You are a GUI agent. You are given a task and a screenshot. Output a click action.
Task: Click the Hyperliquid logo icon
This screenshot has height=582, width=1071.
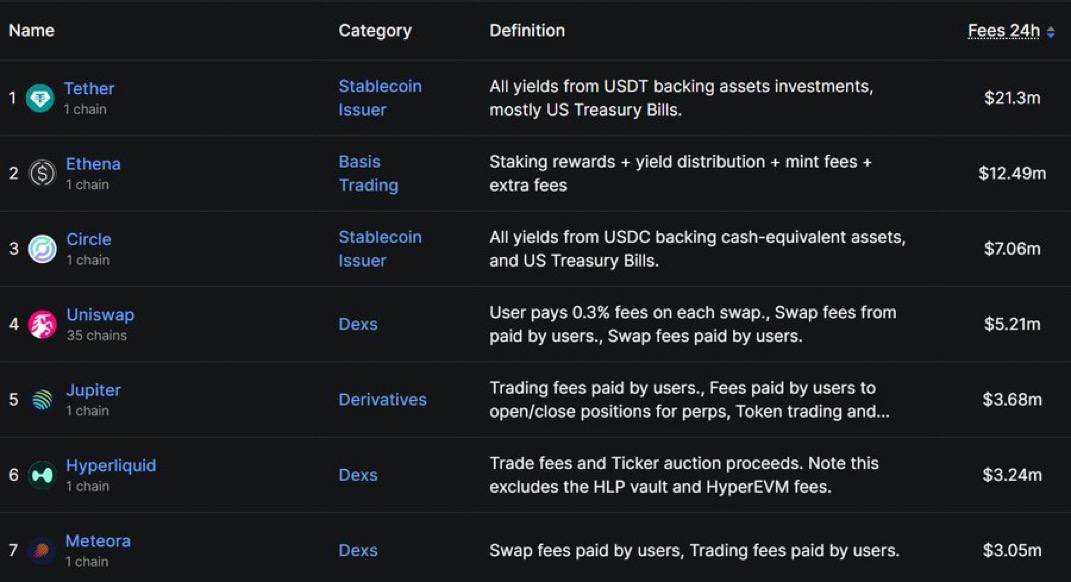[x=42, y=475]
